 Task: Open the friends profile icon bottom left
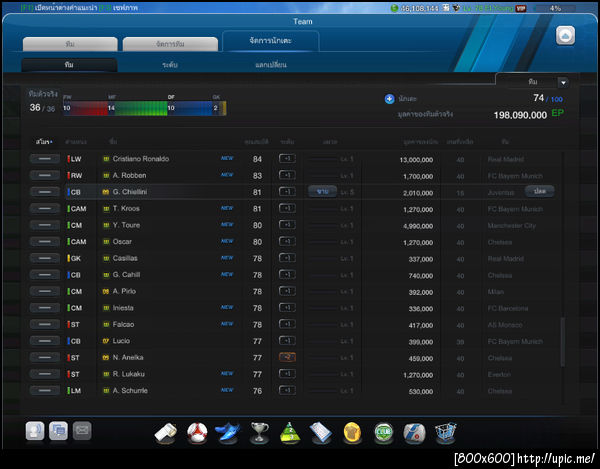point(35,431)
